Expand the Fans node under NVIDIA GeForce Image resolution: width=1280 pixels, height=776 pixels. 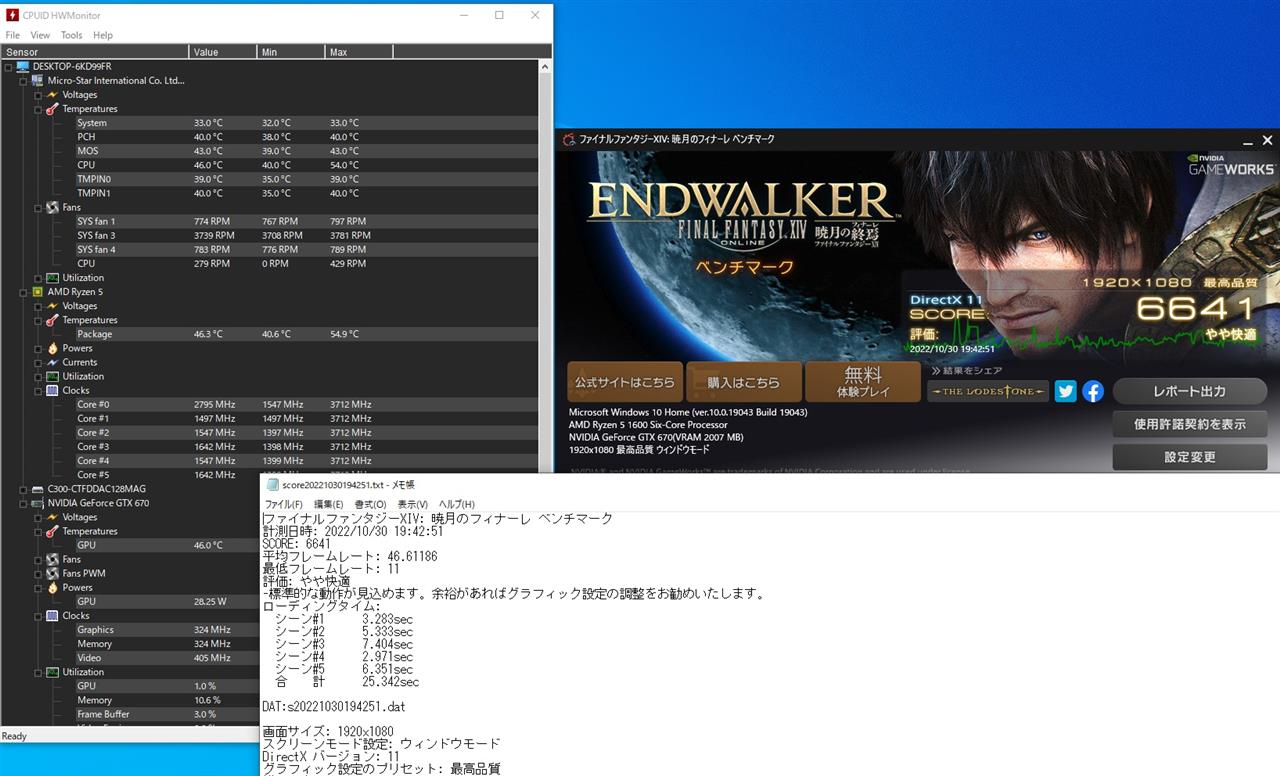(x=39, y=559)
